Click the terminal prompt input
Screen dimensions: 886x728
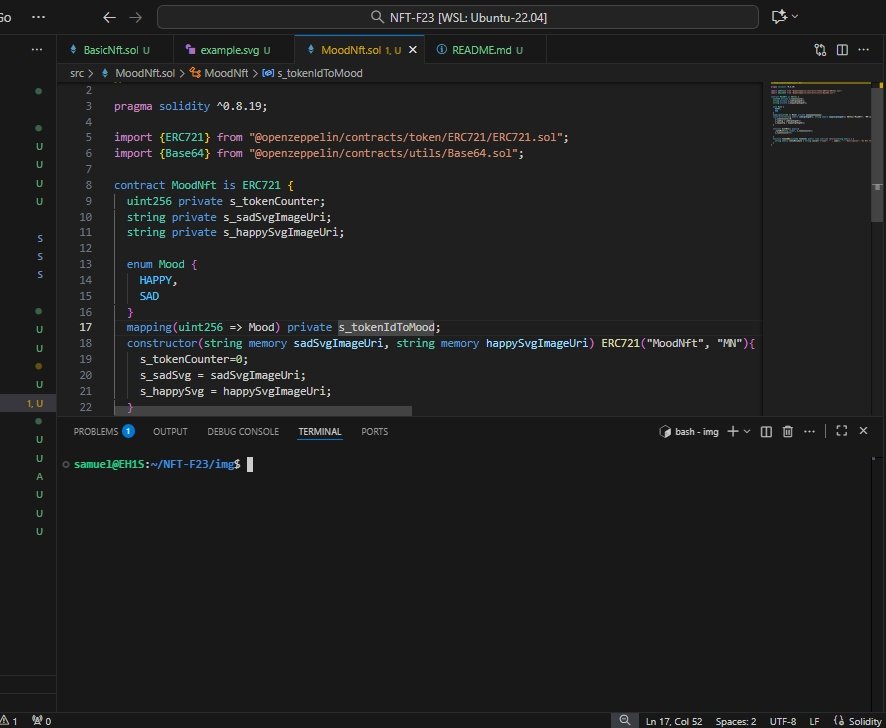click(250, 464)
